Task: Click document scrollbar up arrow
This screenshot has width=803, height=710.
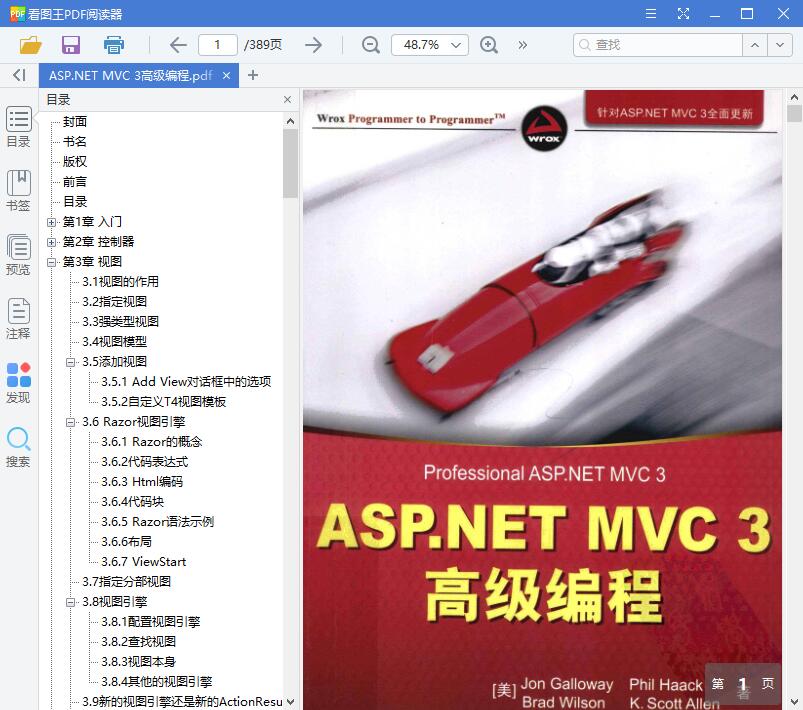Action: pyautogui.click(x=794, y=97)
